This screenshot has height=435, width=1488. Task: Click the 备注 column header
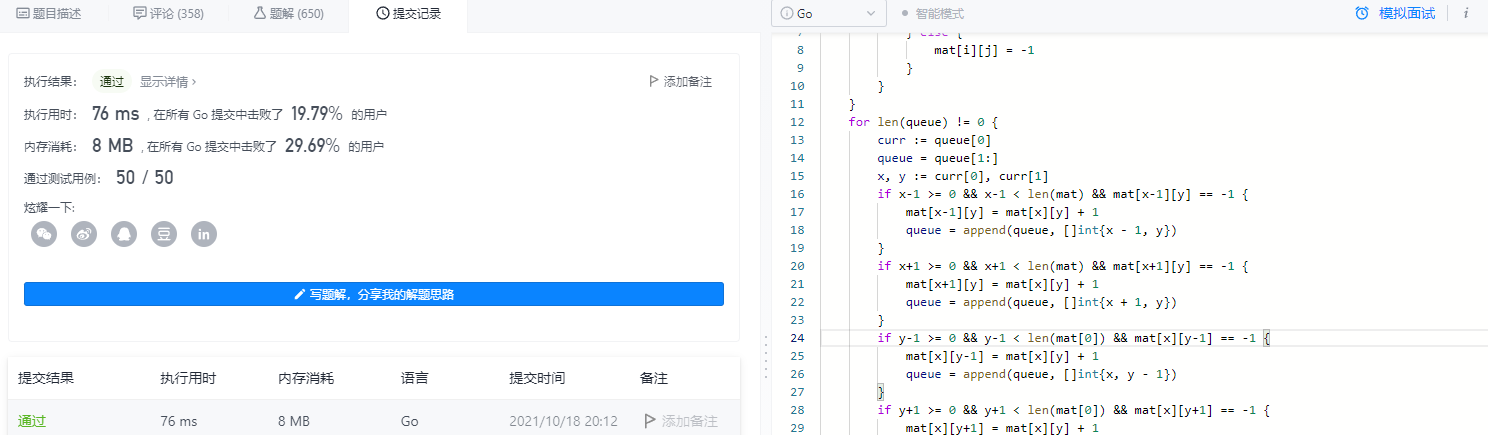654,379
